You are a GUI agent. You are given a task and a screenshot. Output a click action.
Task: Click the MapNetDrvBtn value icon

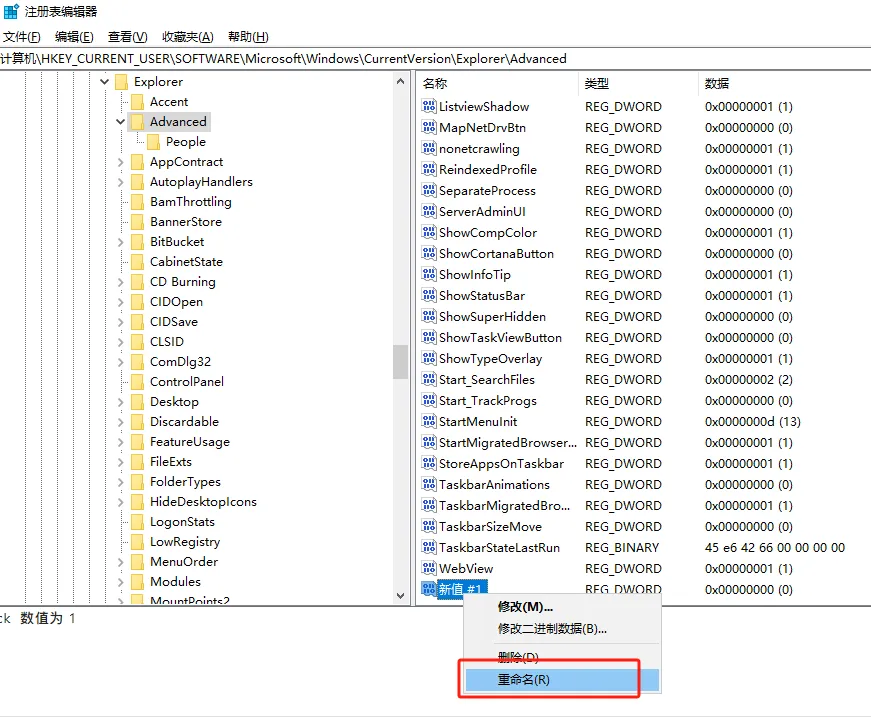pyautogui.click(x=429, y=127)
